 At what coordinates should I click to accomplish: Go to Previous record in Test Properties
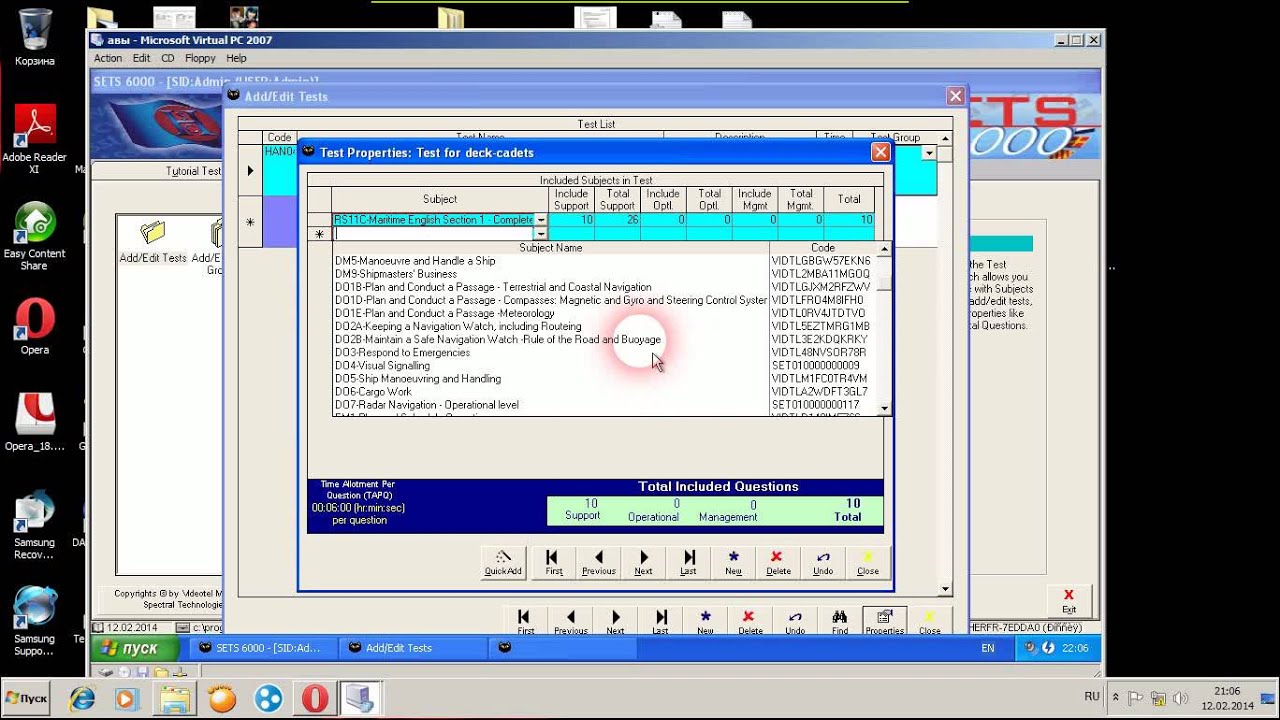point(599,562)
